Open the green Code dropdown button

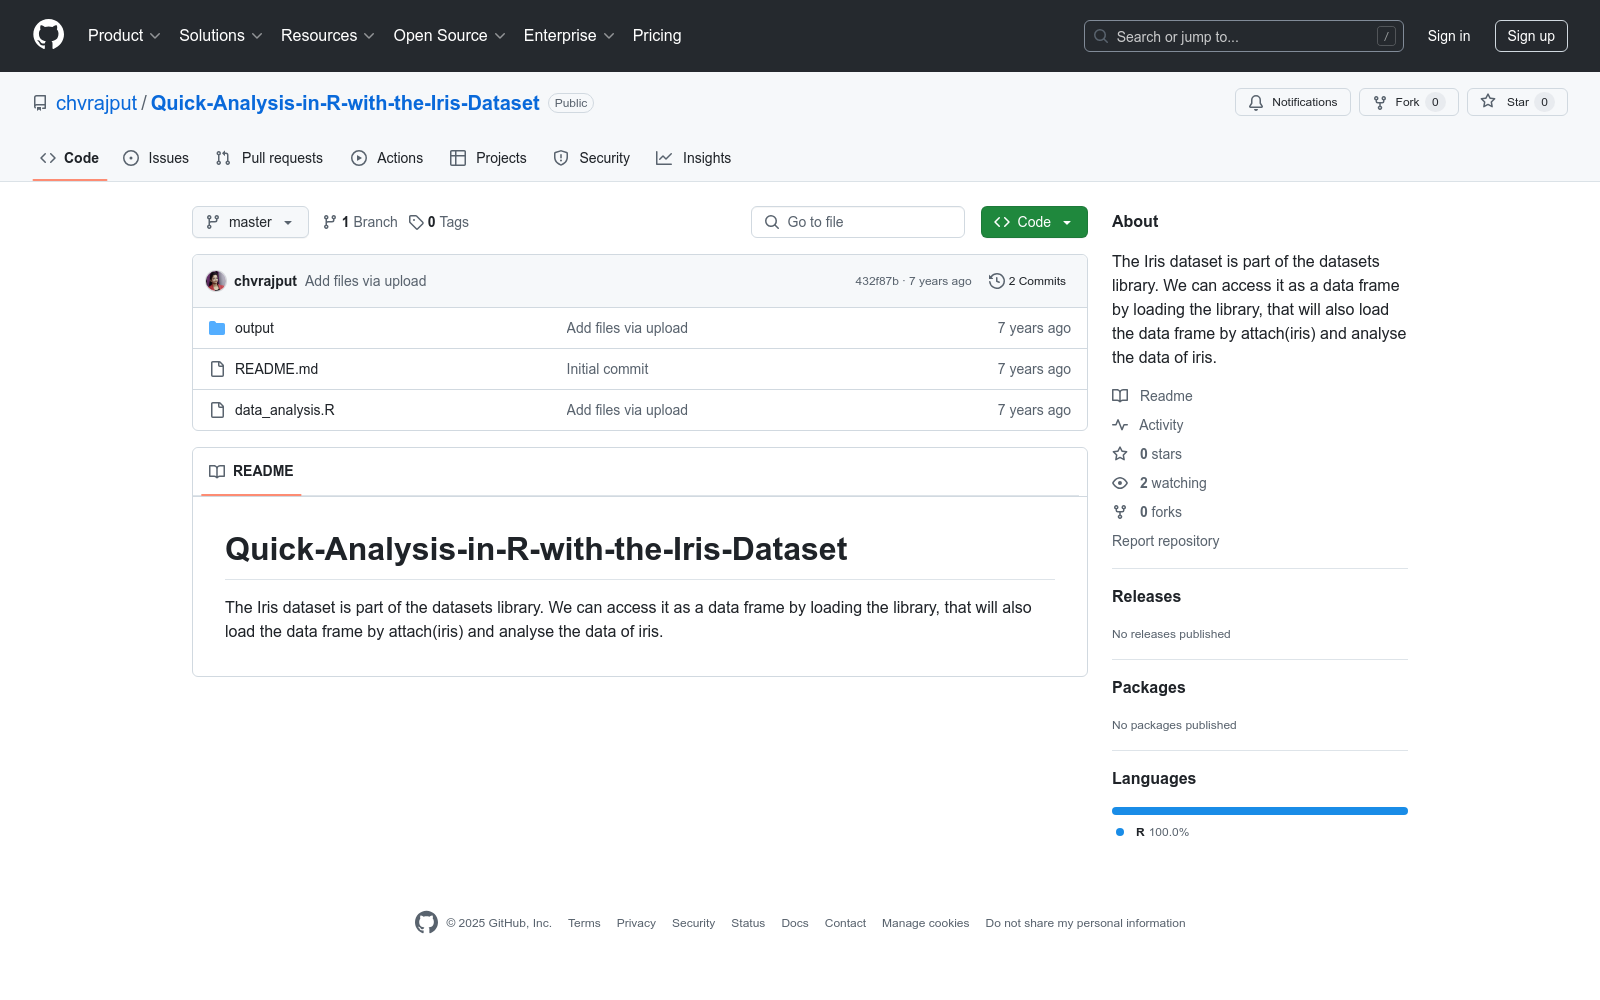click(1034, 222)
